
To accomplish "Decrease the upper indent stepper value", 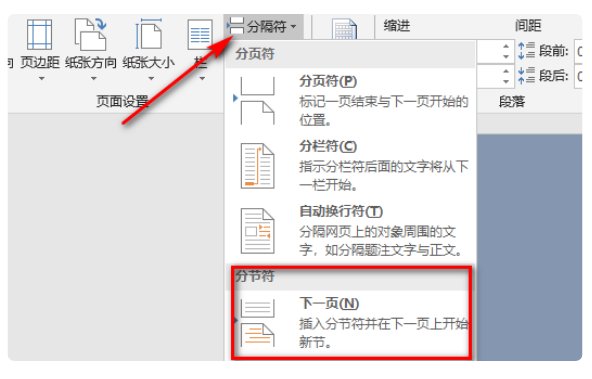I will click(506, 56).
